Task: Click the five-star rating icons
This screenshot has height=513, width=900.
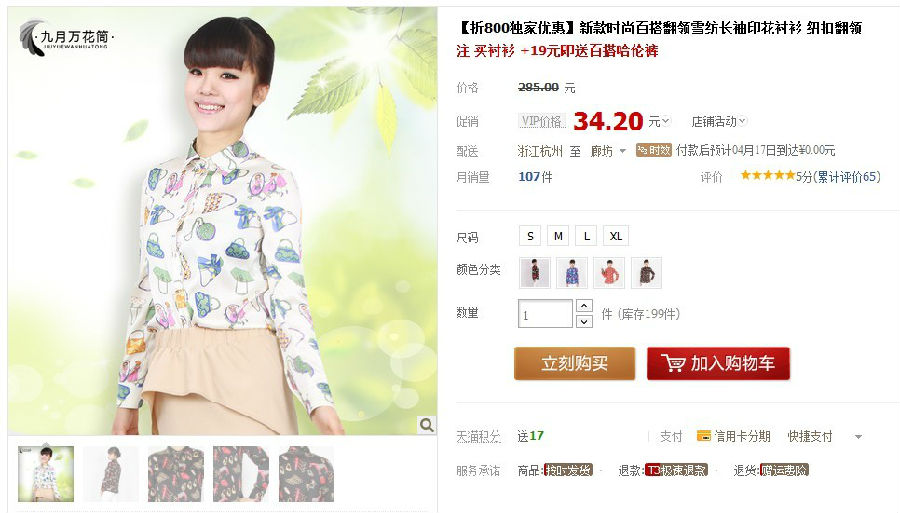Action: 767,176
